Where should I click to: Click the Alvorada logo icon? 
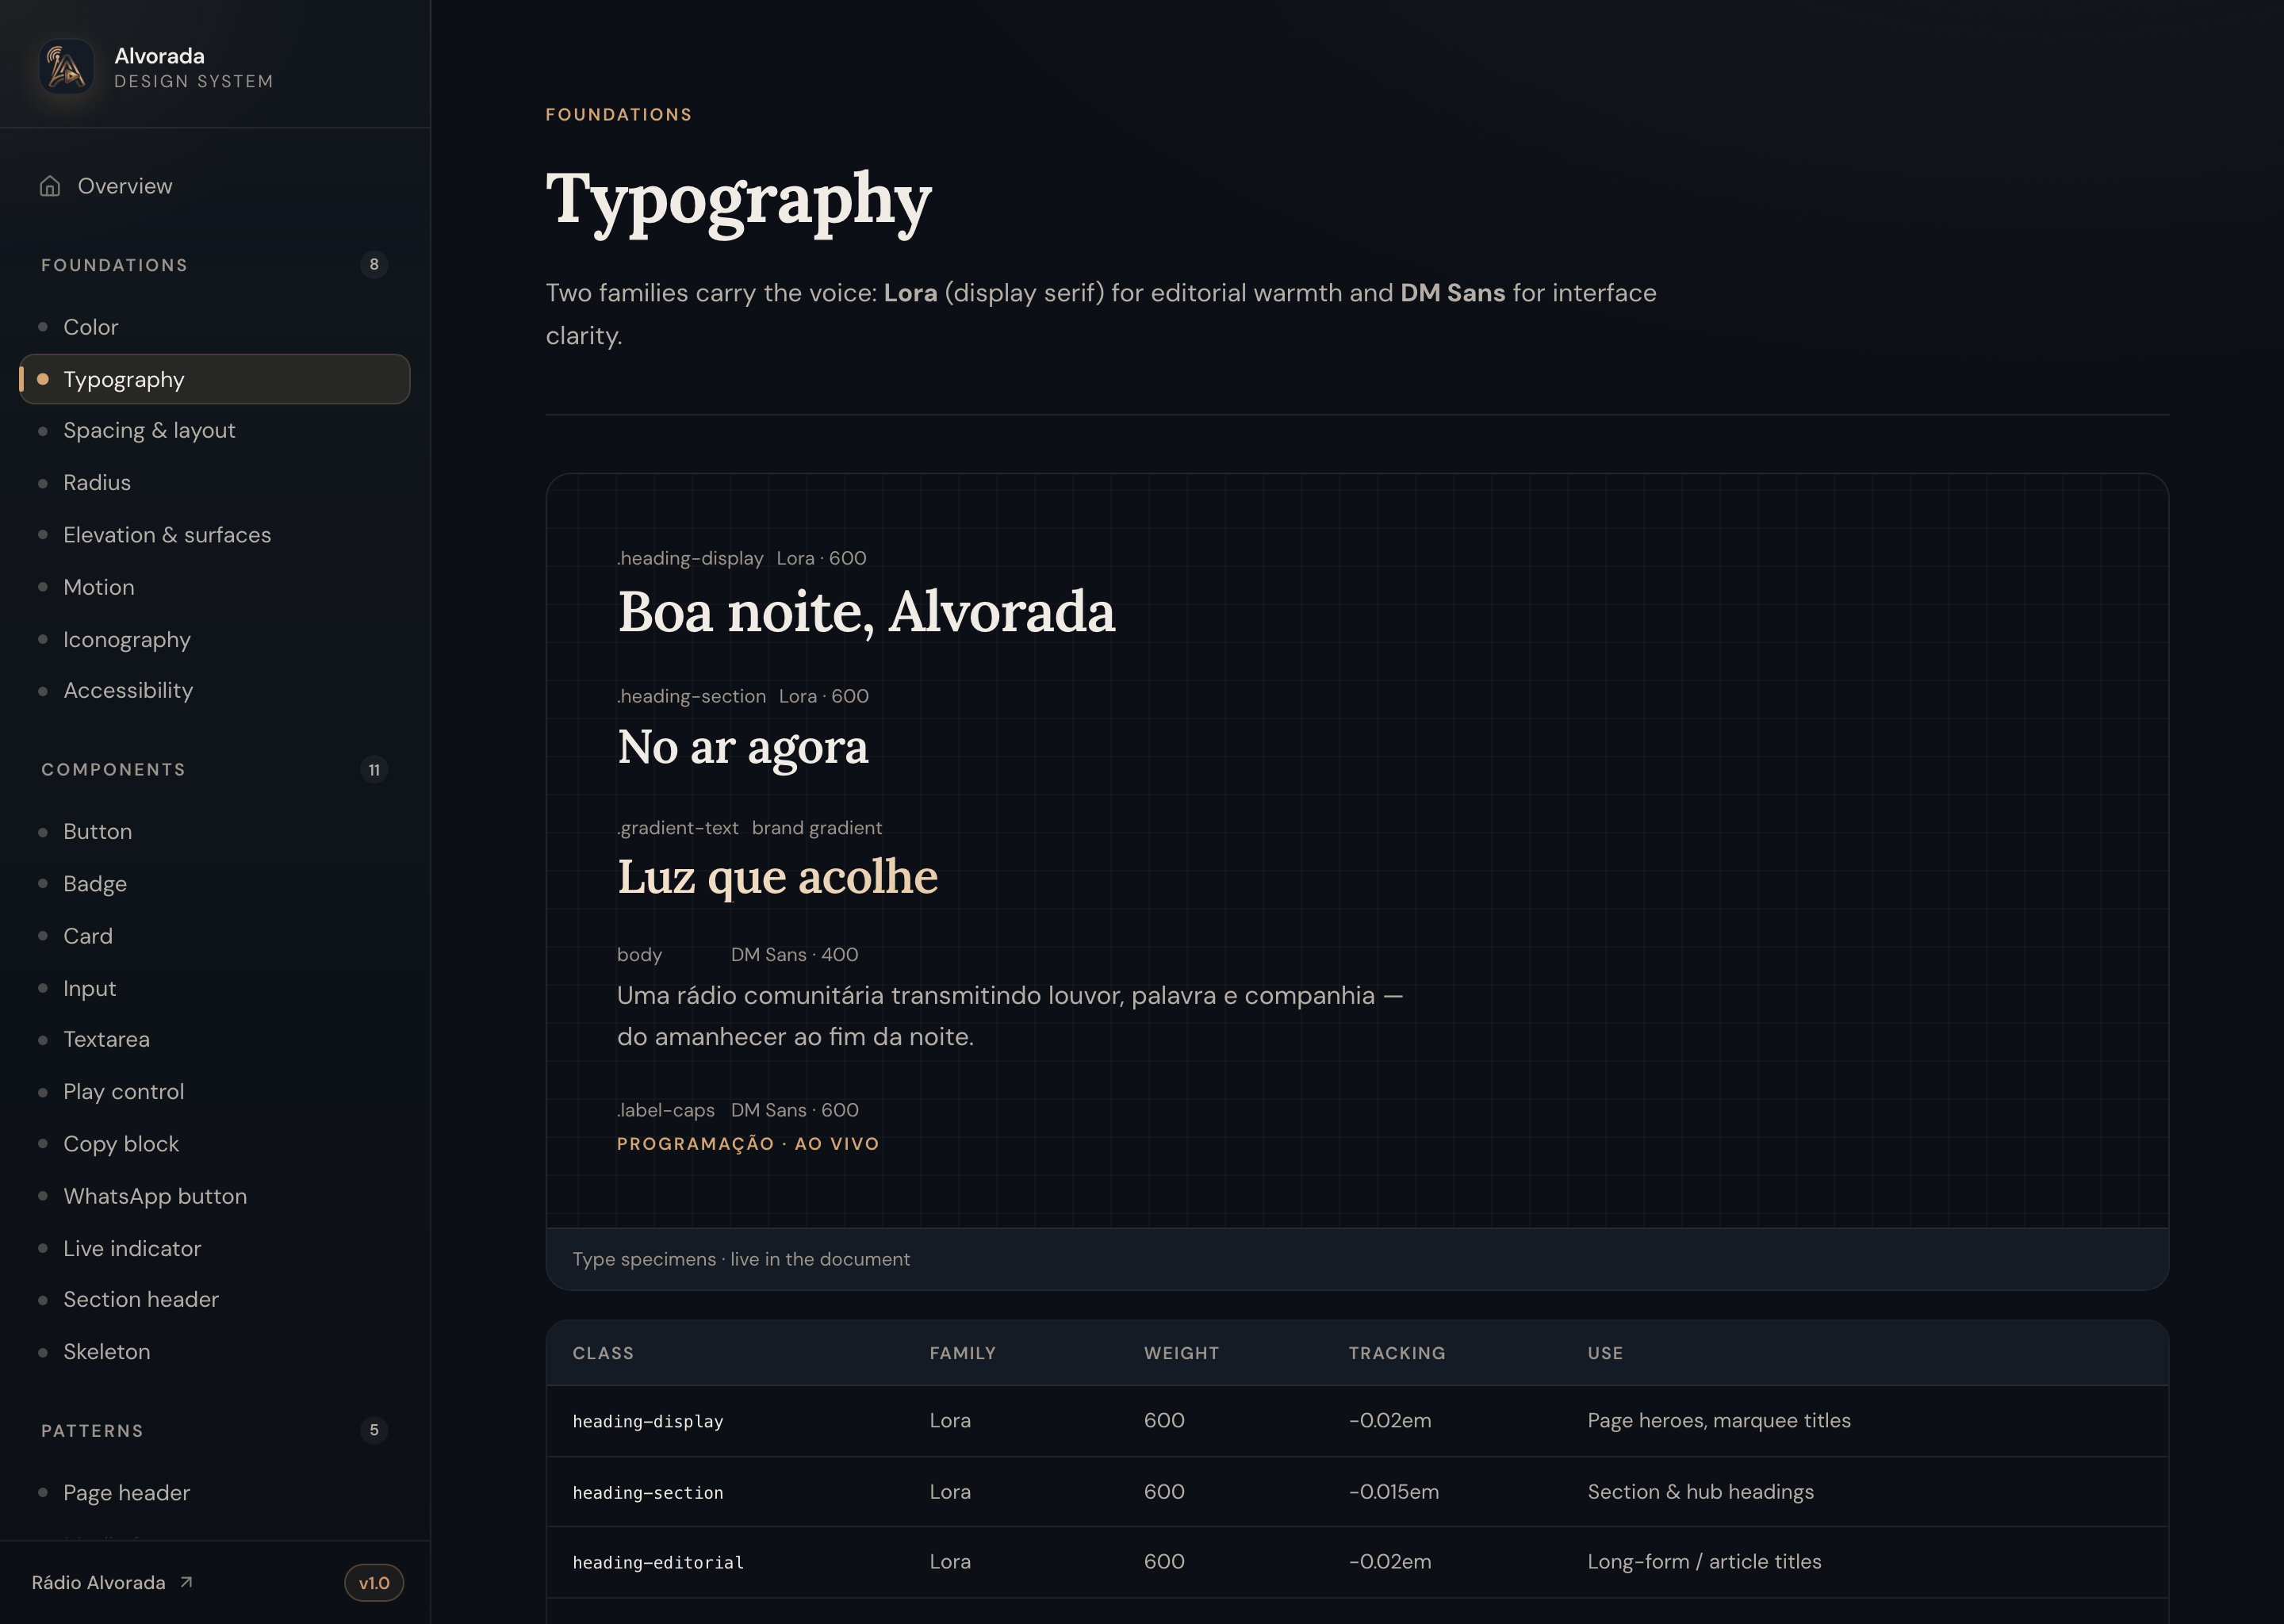pyautogui.click(x=66, y=67)
